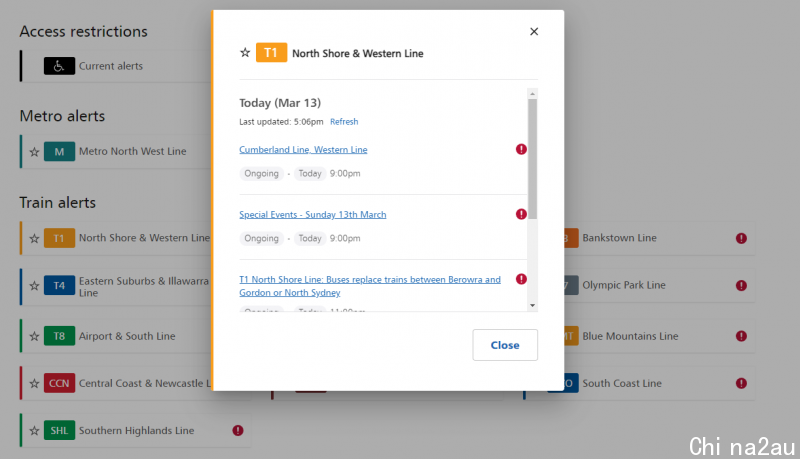Screen dimensions: 800x459
Task: Favourite North Shore & Western Line in the list
Action: coord(34,238)
